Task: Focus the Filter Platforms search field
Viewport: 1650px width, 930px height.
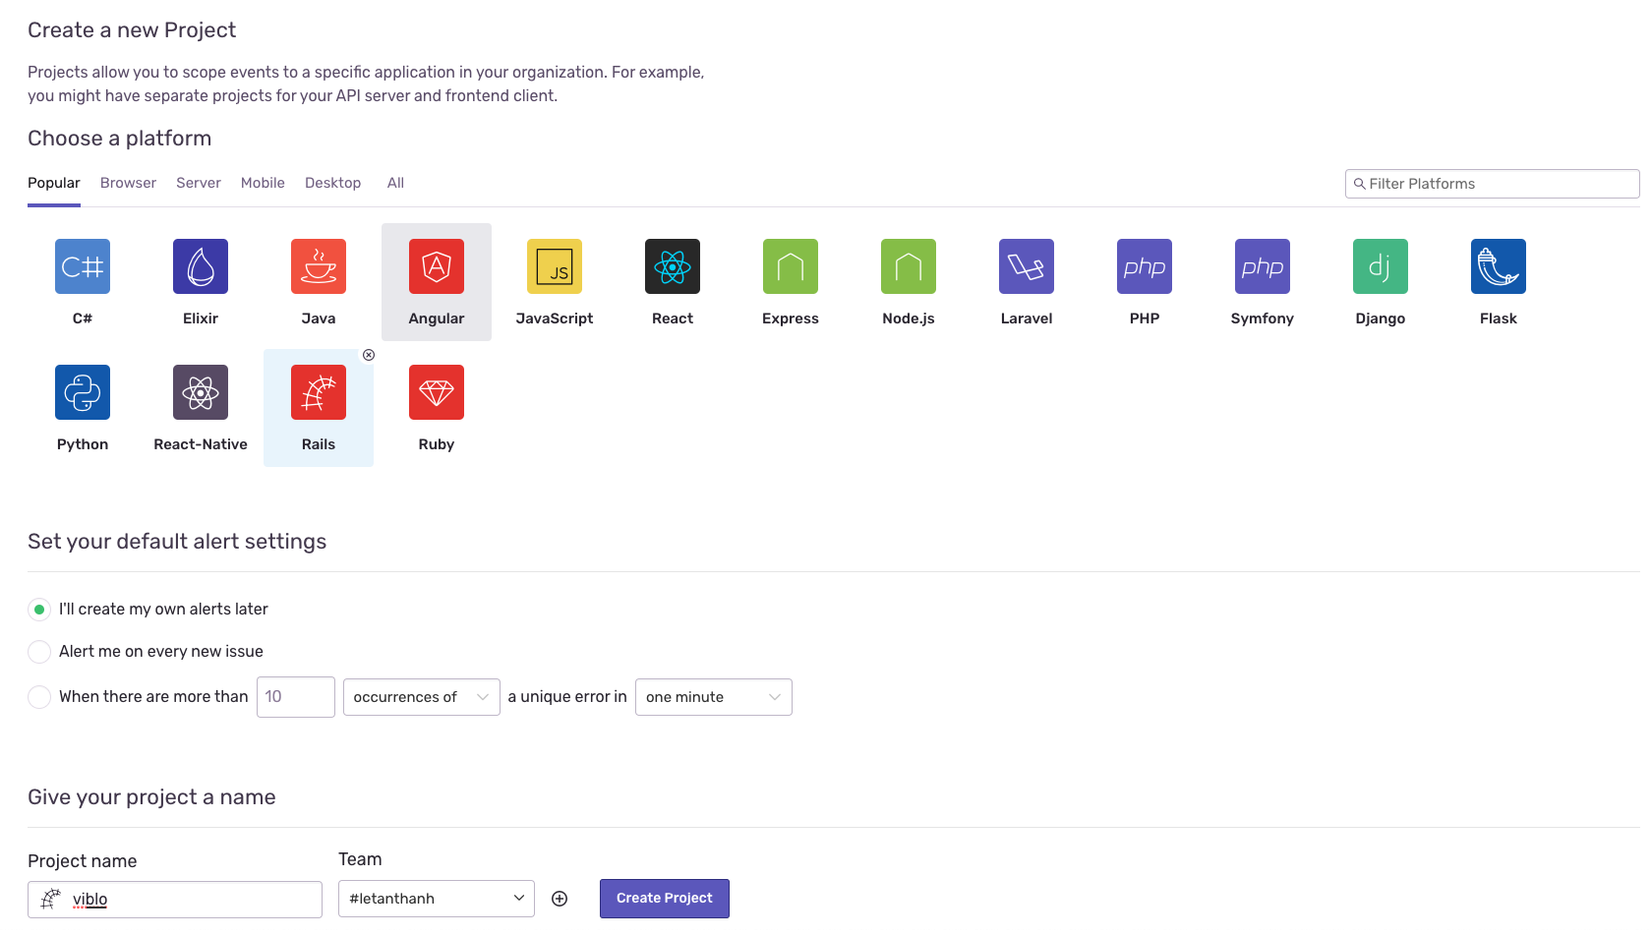Action: tap(1492, 184)
